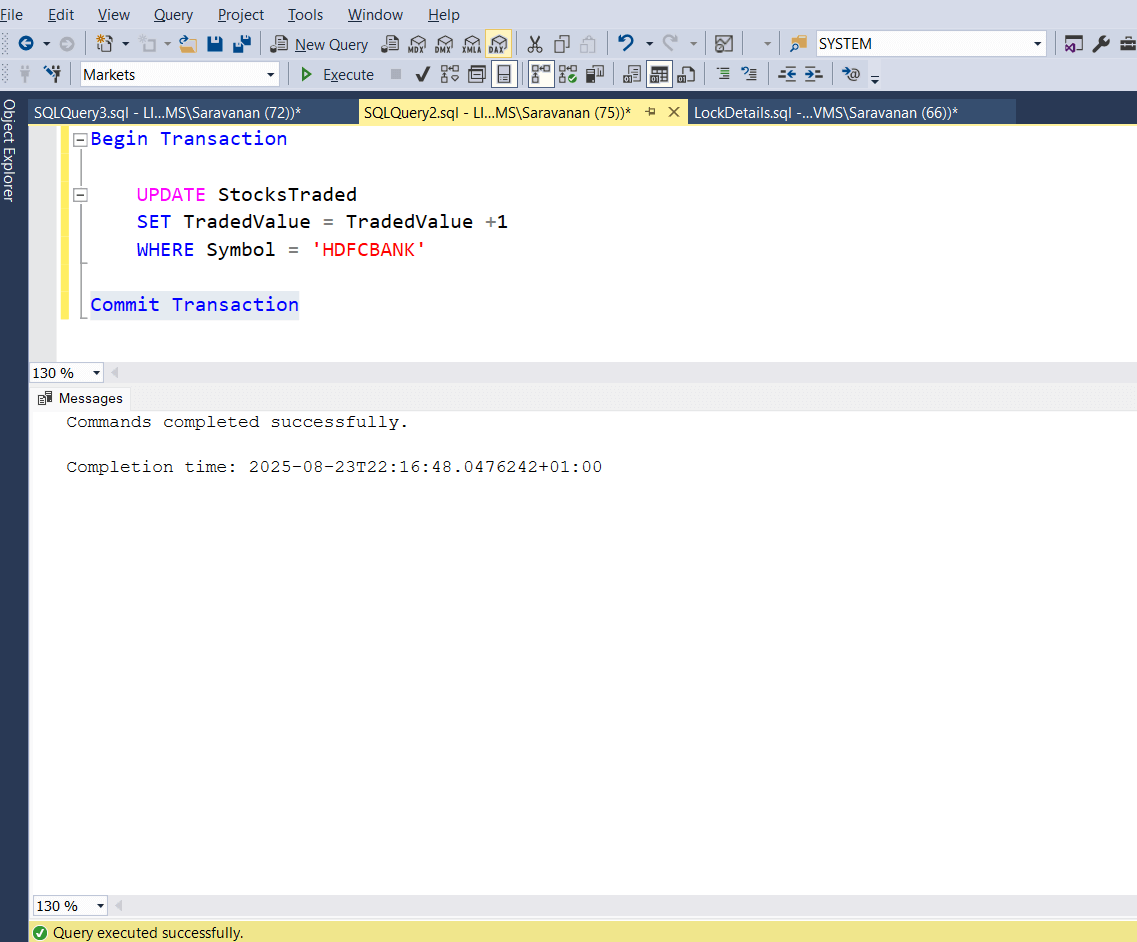Cut the selected text with scissors icon
The image size is (1137, 942).
tap(534, 44)
